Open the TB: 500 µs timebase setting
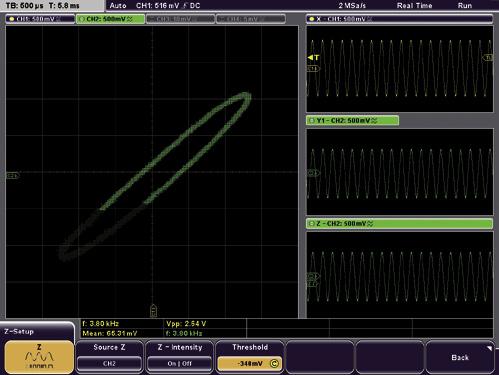This screenshot has height=375, width=499. tap(25, 6)
